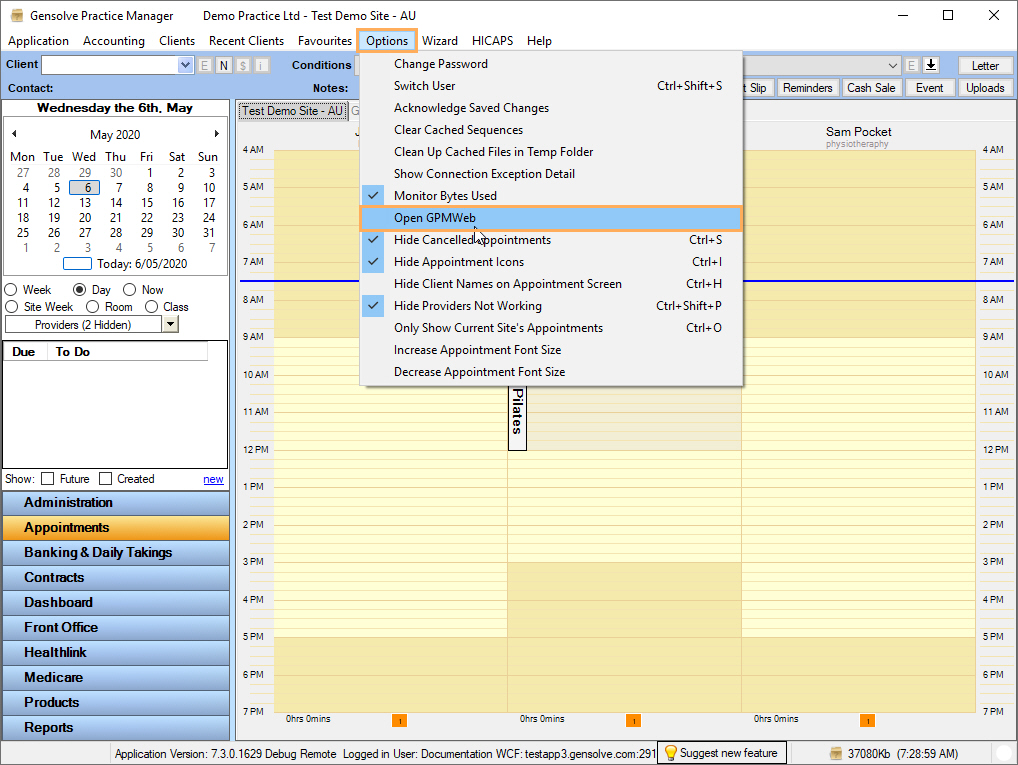1018x765 pixels.
Task: Click the Letter button
Action: [x=985, y=66]
